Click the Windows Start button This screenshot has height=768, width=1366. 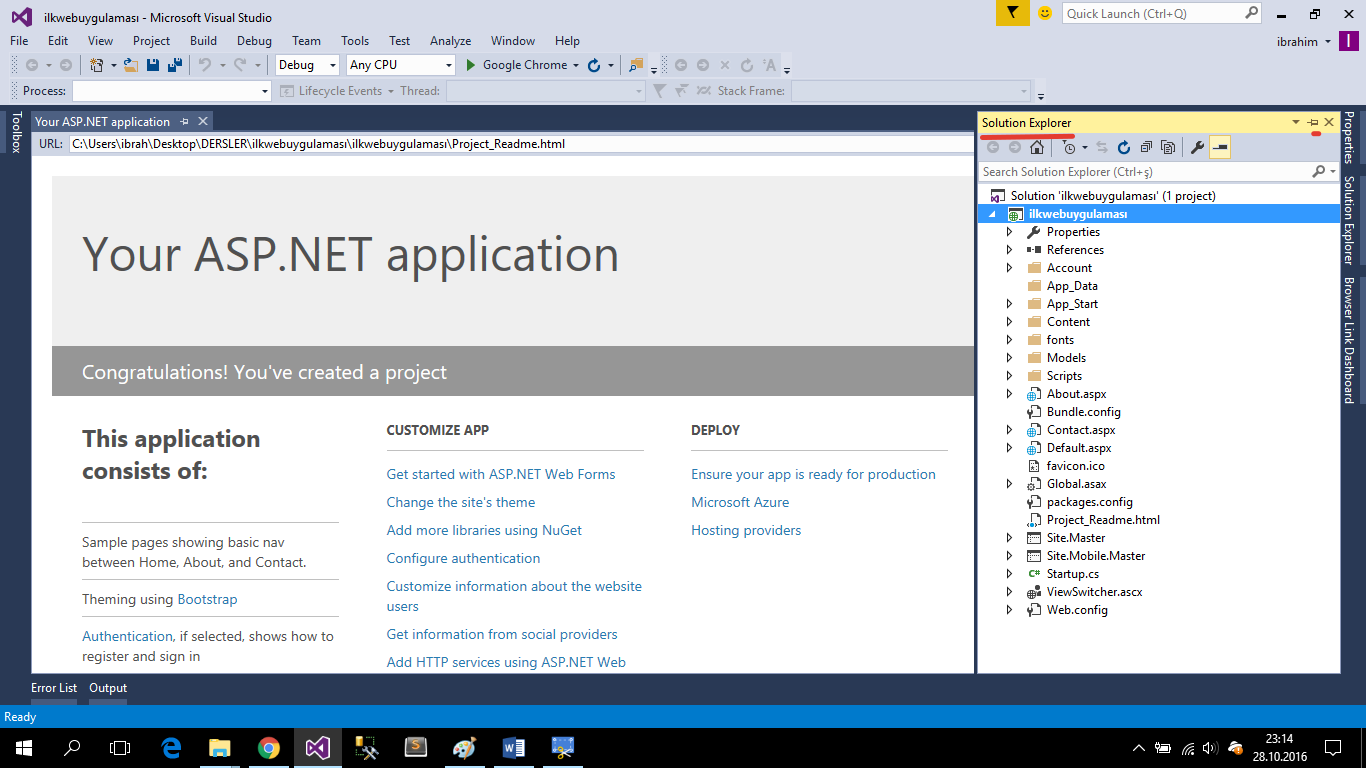click(x=23, y=747)
